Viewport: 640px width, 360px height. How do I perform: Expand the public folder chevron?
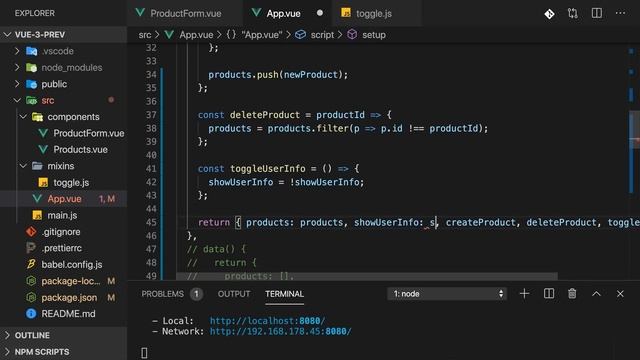pyautogui.click(x=17, y=84)
